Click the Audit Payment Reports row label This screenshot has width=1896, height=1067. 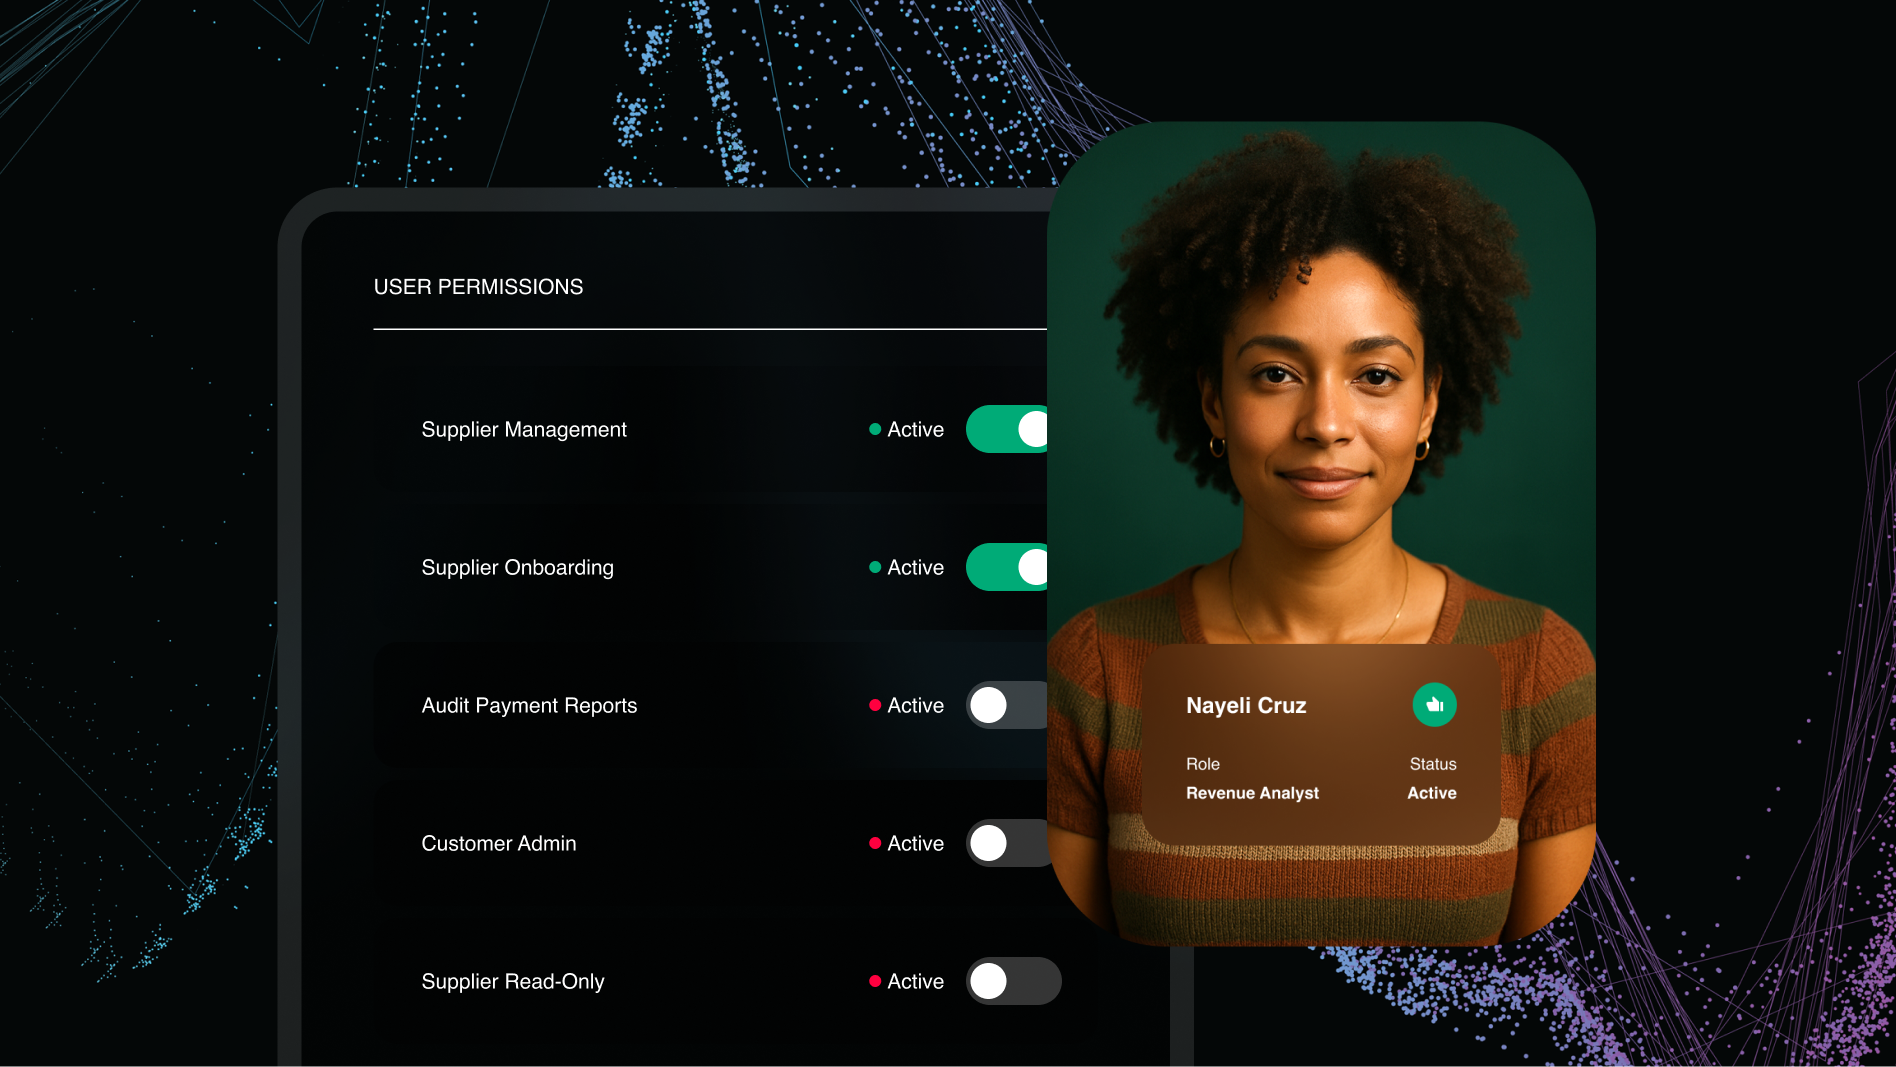coord(529,706)
